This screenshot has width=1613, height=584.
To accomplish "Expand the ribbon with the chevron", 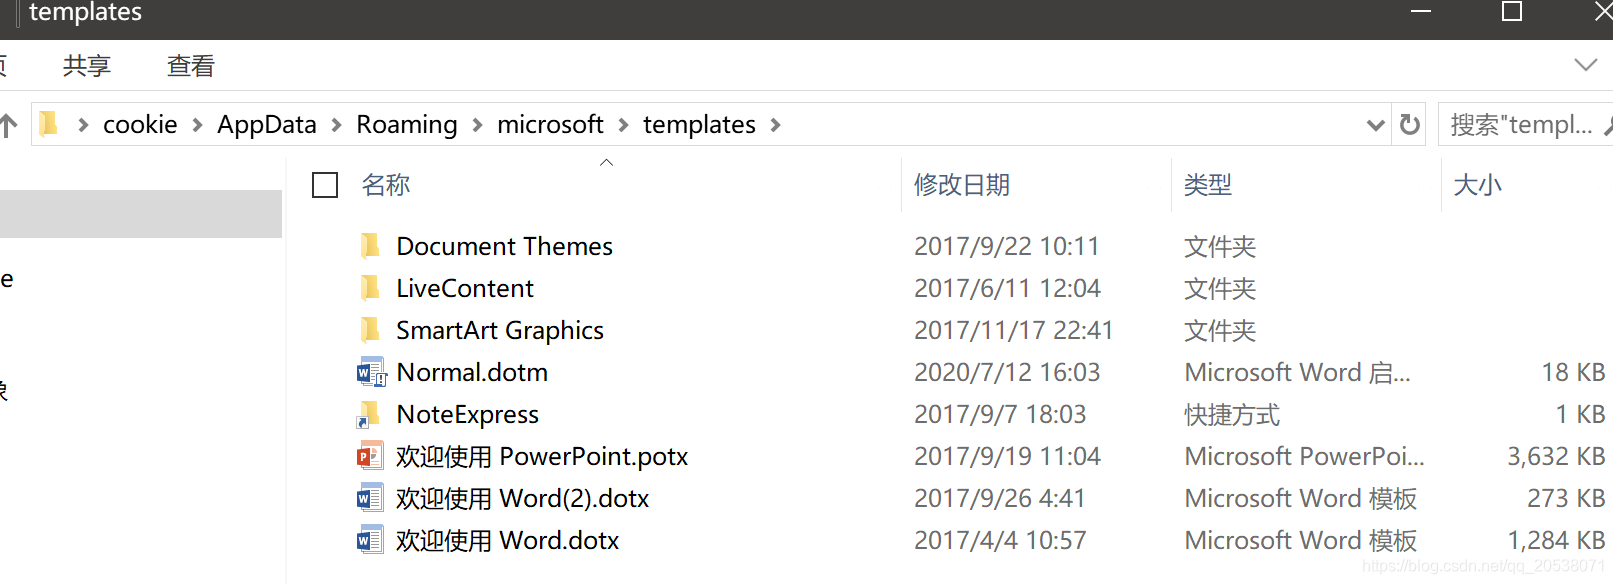I will click(x=1586, y=65).
